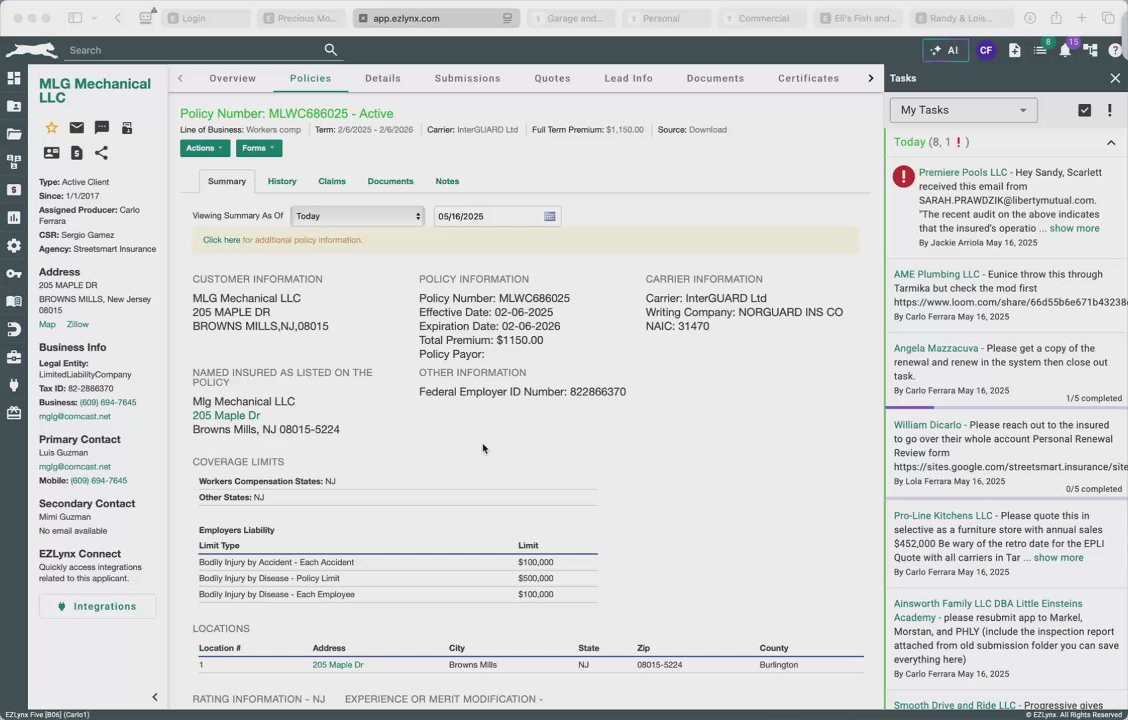Open the Quotes tab

coord(552,78)
